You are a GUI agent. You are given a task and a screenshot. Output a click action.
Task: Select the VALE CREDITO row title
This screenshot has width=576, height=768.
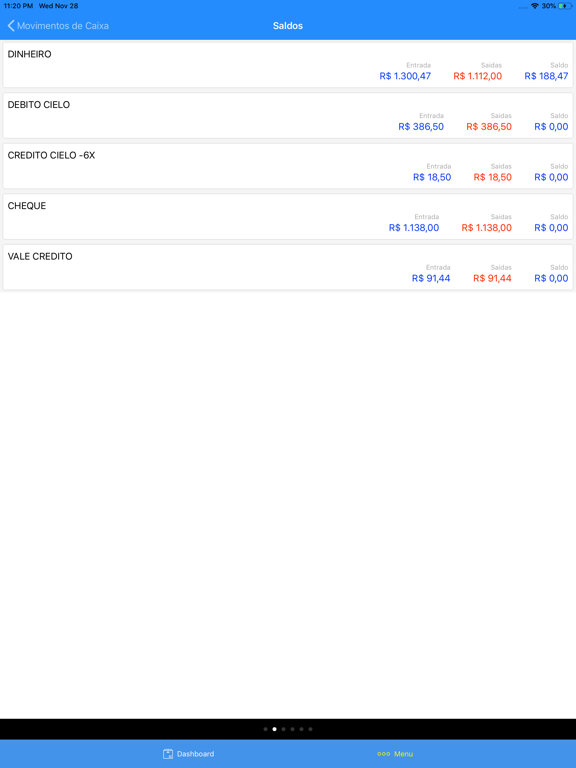(x=40, y=256)
